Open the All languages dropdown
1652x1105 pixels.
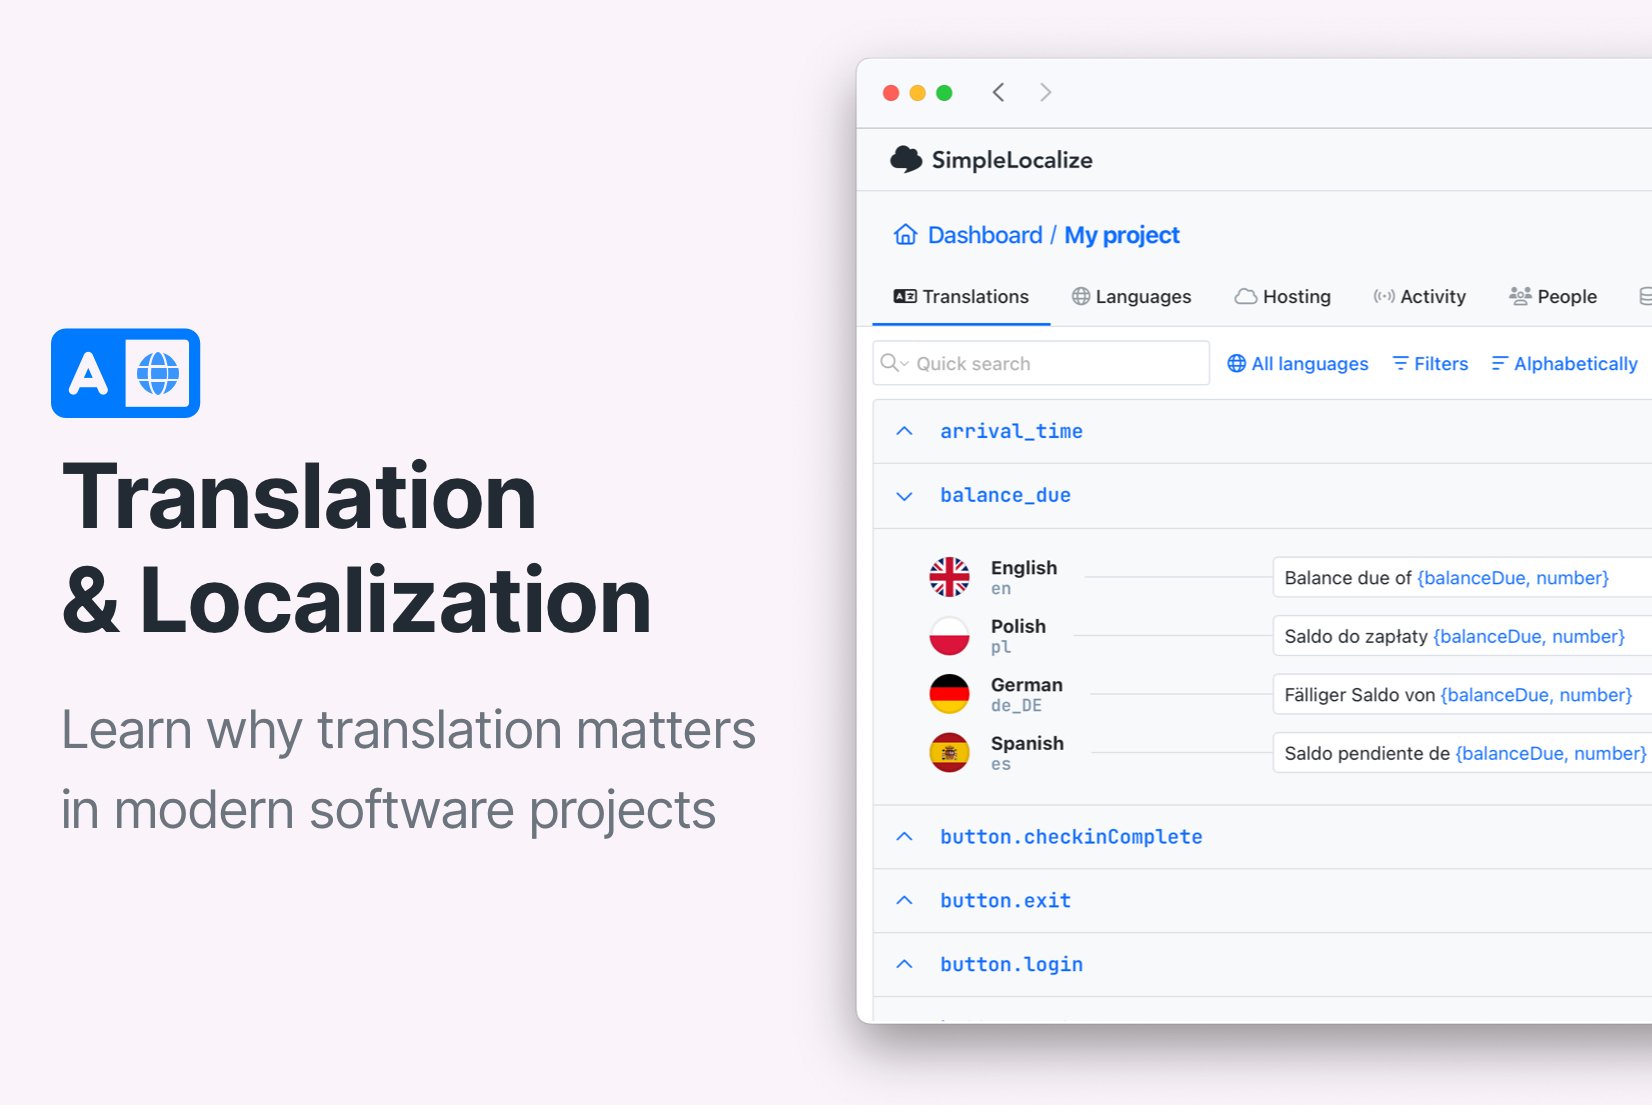point(1298,363)
